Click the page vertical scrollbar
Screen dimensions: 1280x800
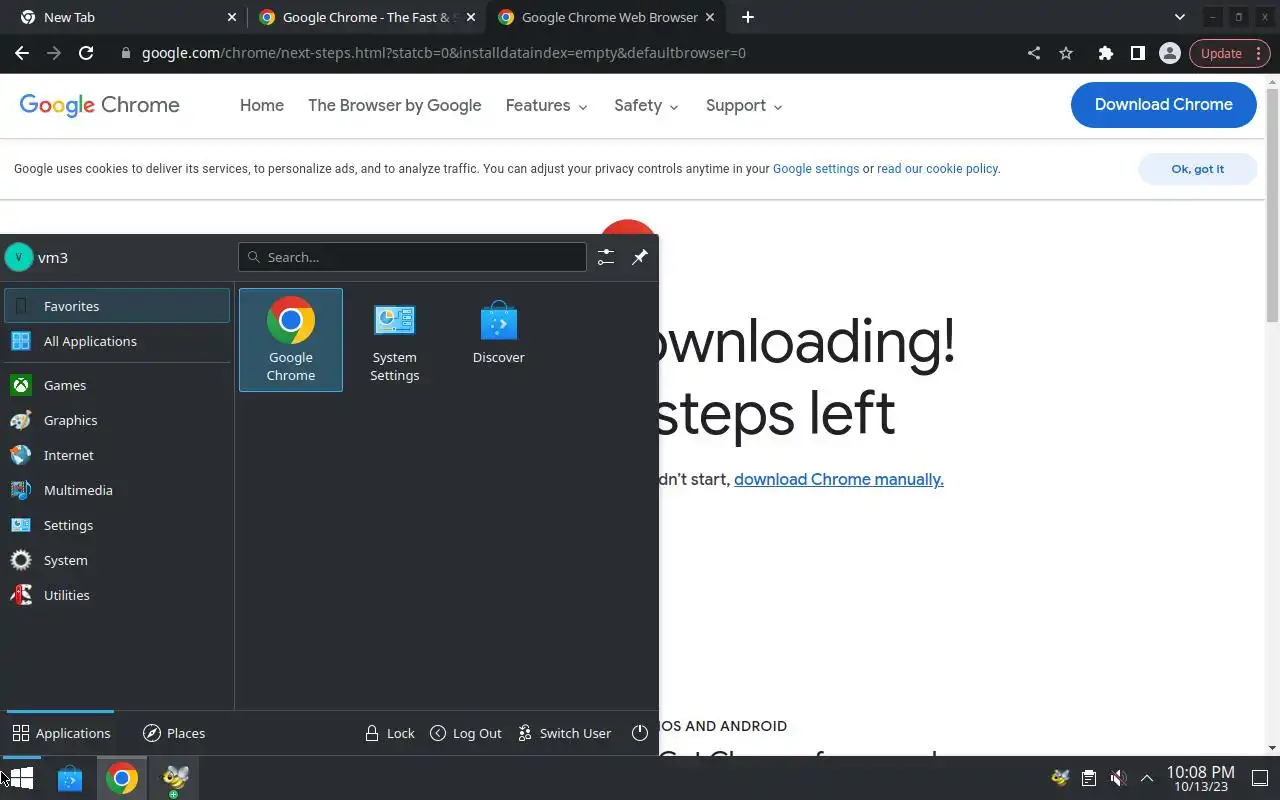point(1272,205)
